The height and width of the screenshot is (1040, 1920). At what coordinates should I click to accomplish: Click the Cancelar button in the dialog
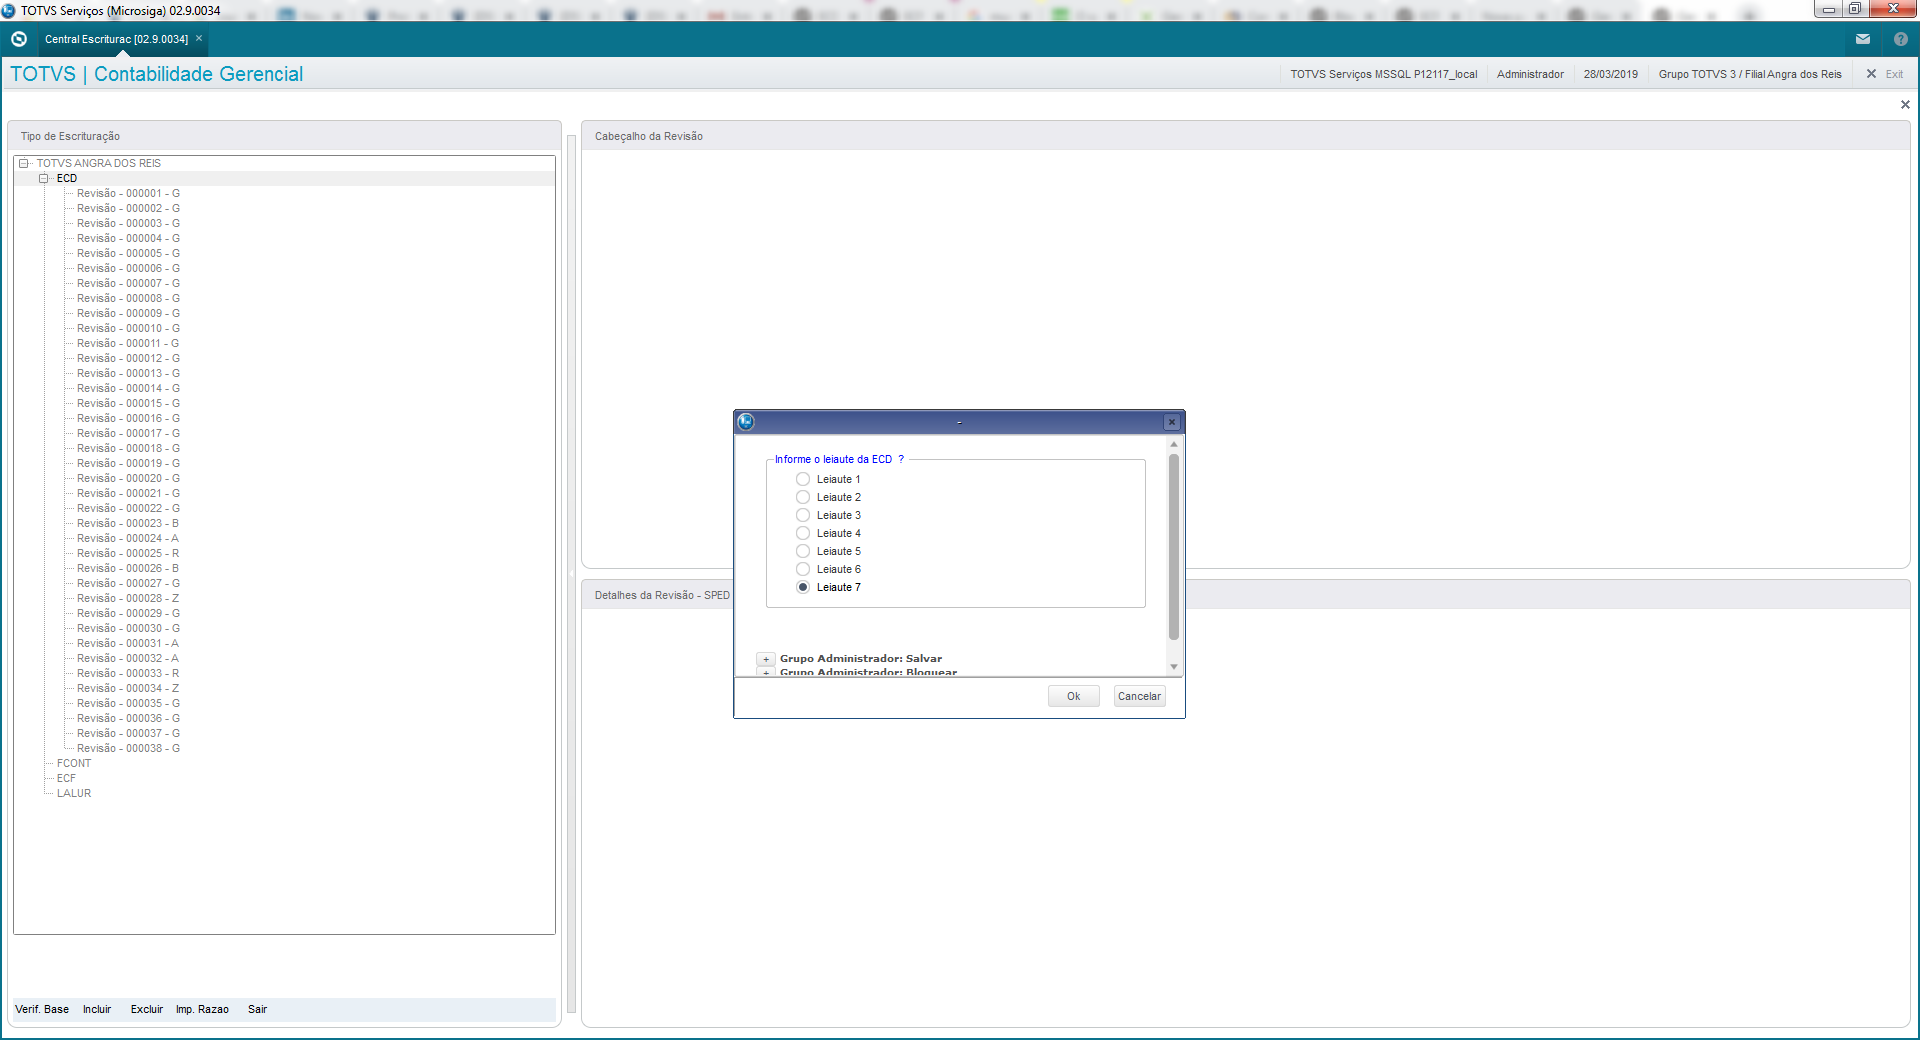click(1139, 696)
